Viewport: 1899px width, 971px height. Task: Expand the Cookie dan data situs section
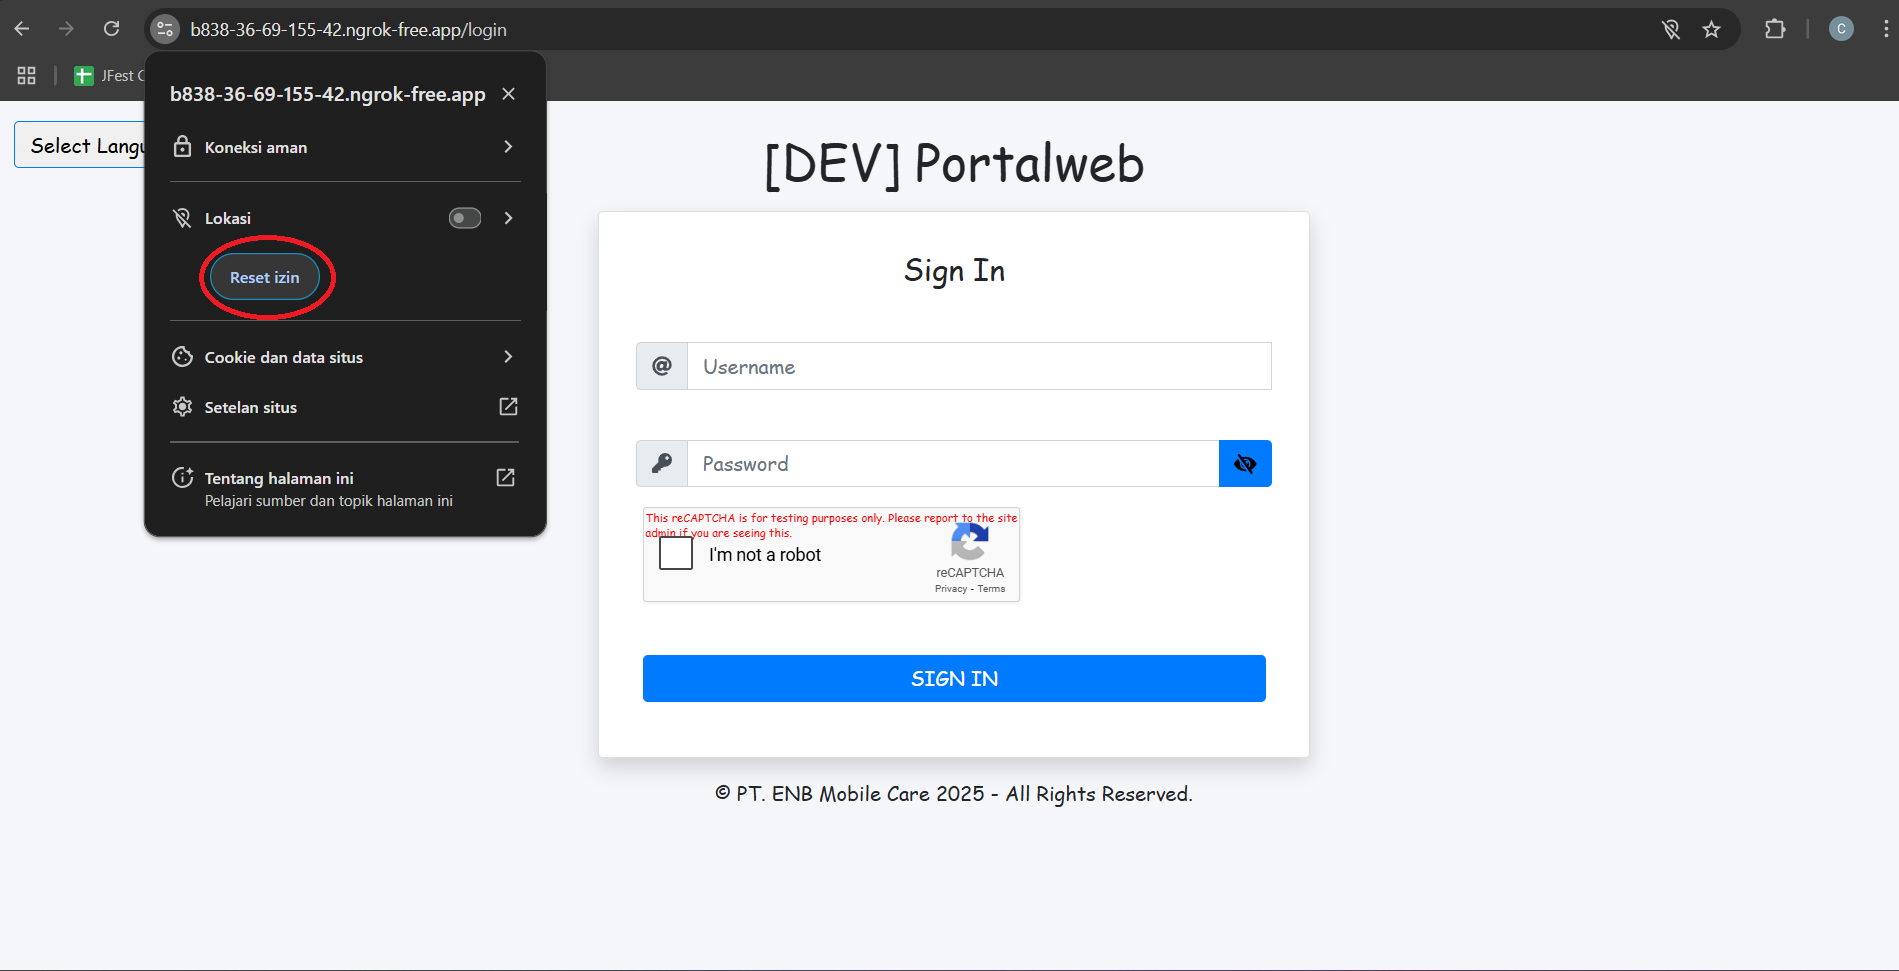click(345, 357)
